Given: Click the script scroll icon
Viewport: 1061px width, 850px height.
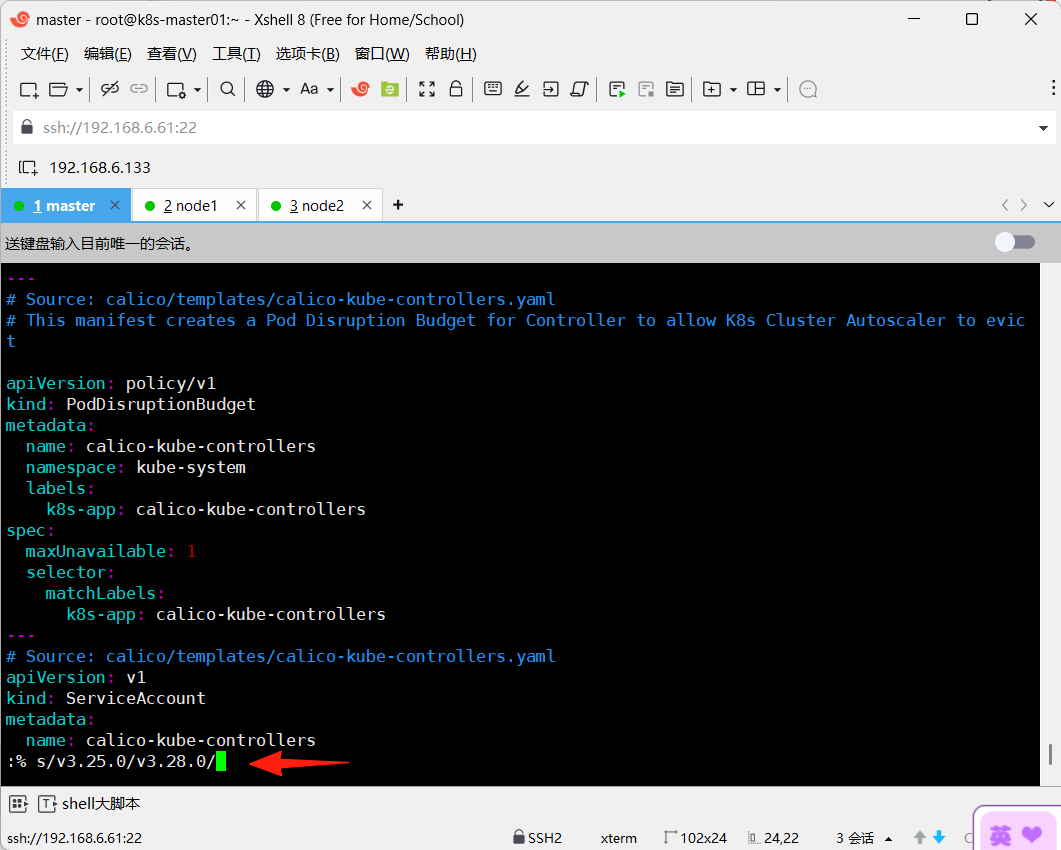Looking at the screenshot, I should [580, 89].
